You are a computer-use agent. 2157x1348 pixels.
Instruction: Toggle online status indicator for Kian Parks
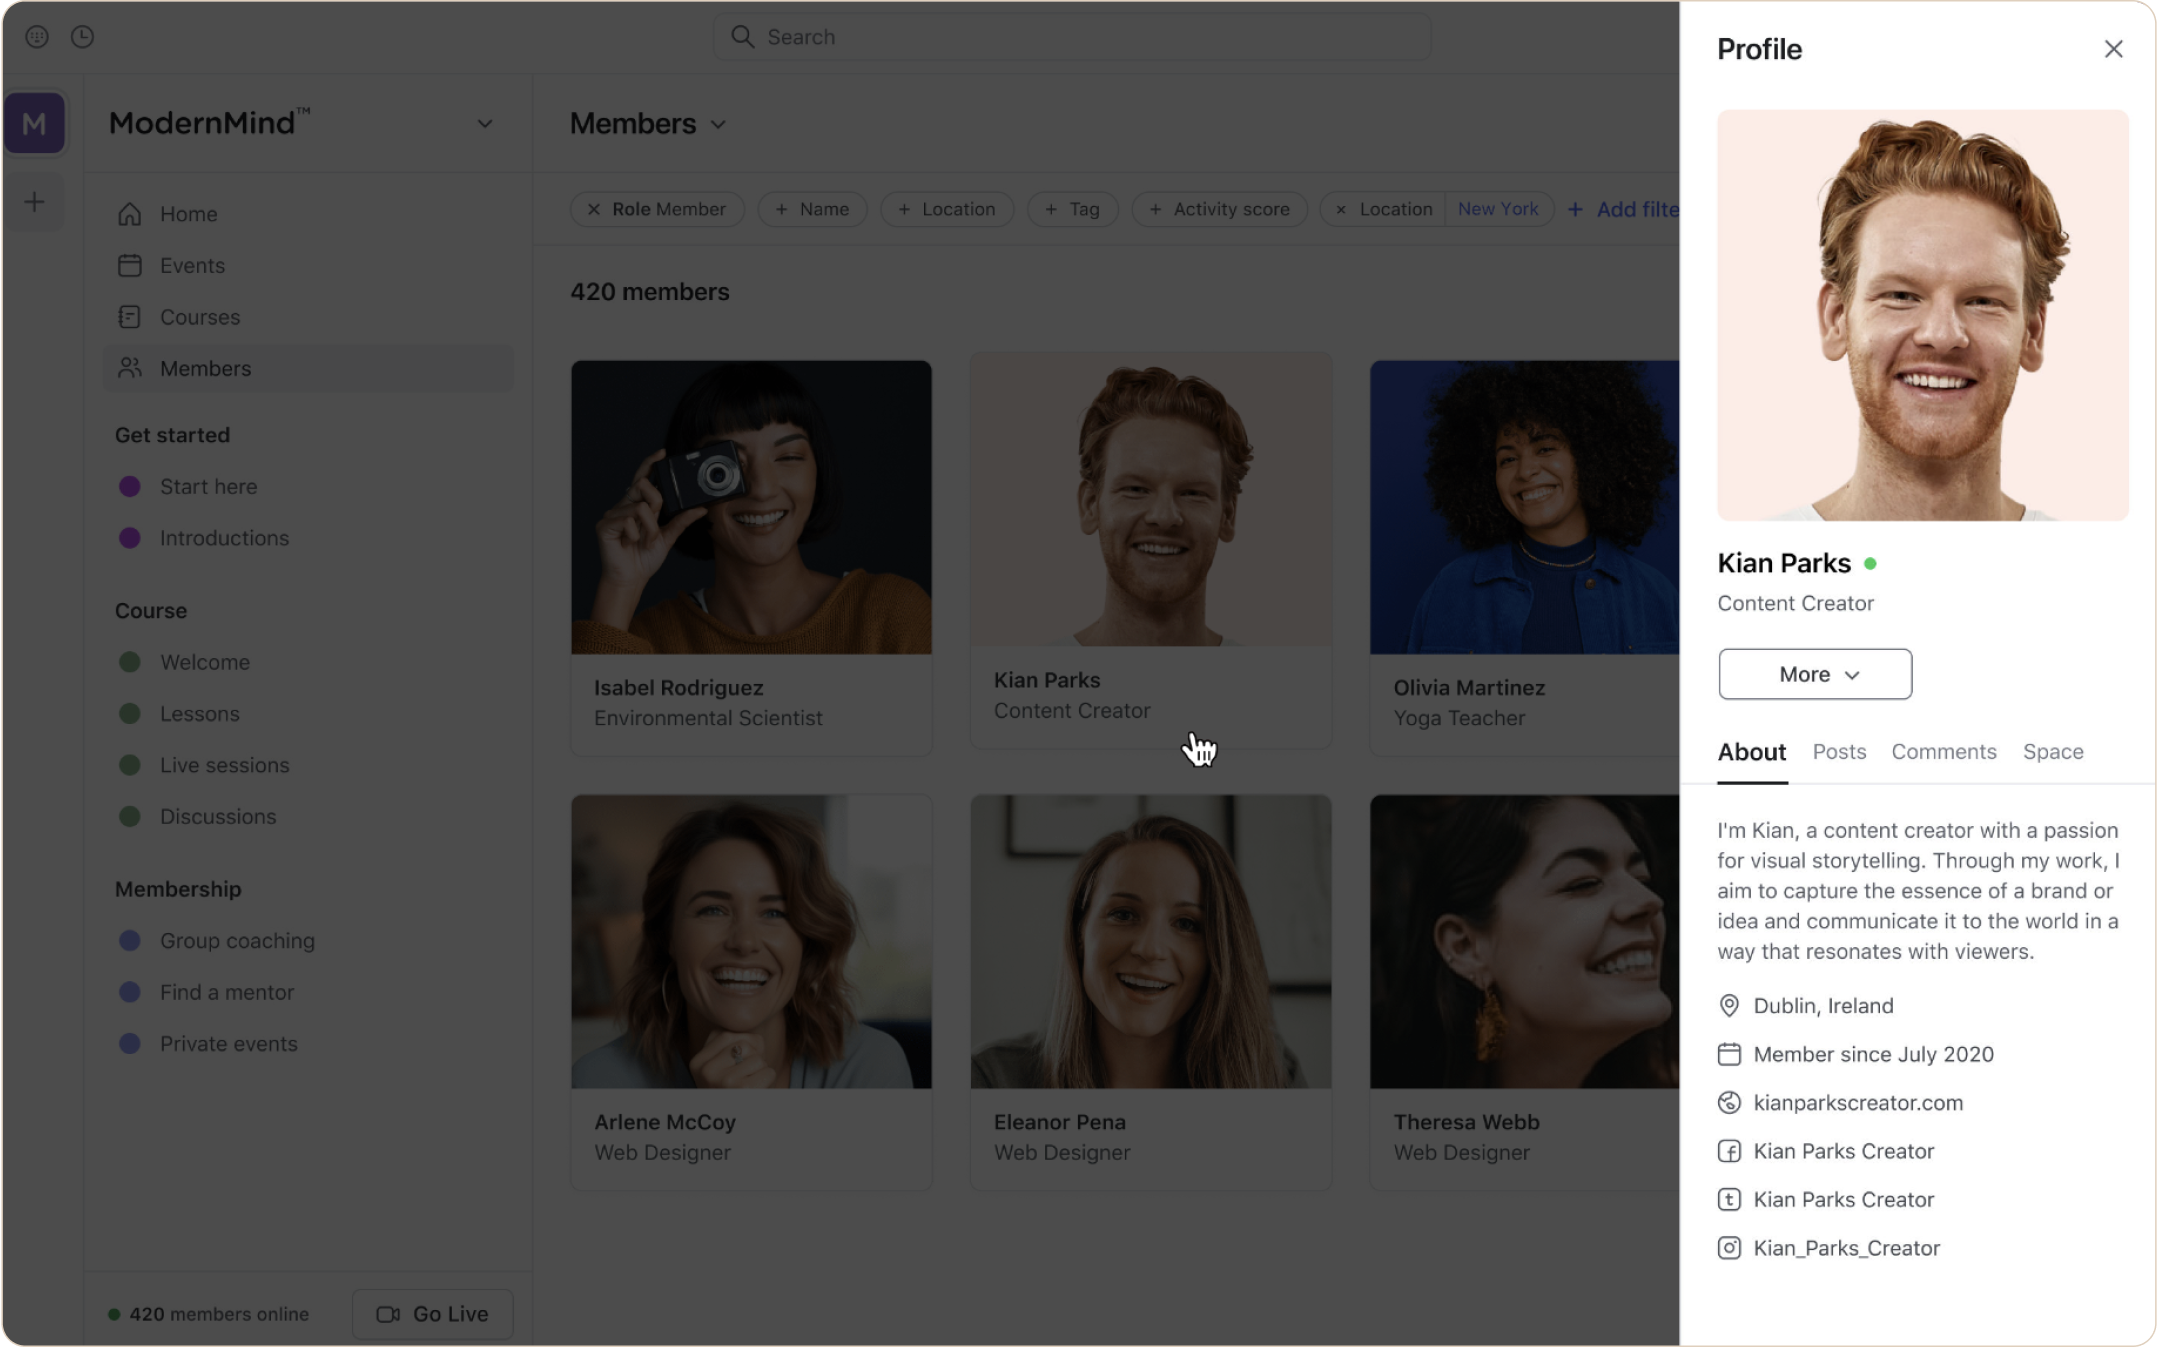click(1873, 562)
